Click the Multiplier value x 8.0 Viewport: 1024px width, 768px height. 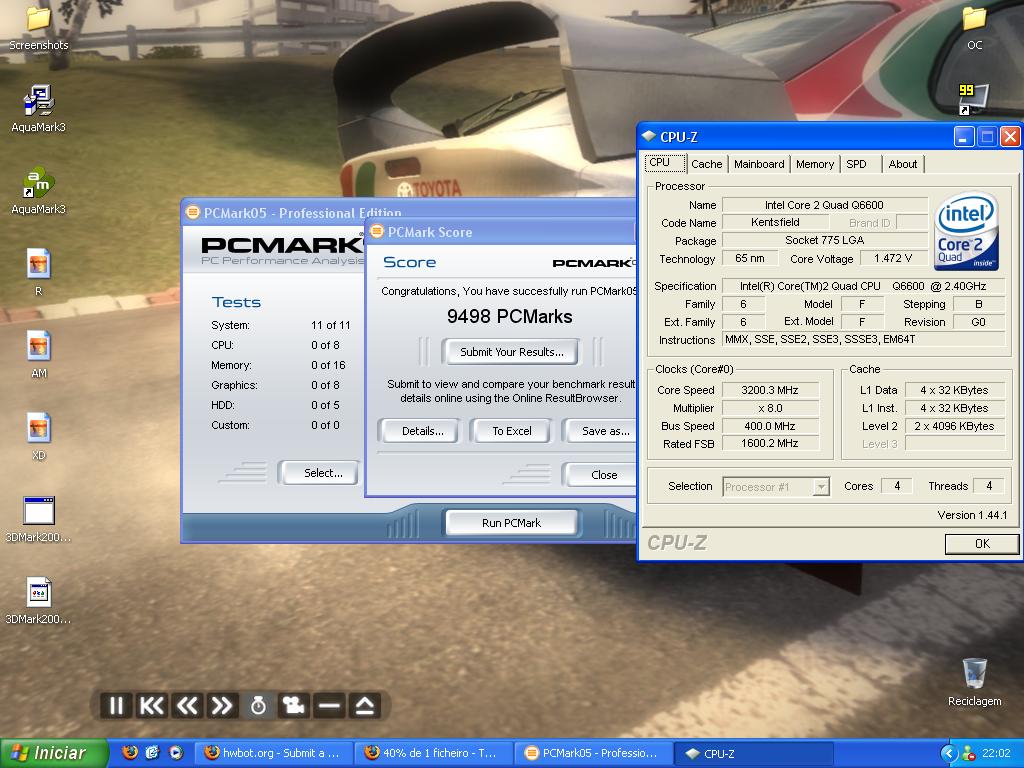tap(770, 408)
